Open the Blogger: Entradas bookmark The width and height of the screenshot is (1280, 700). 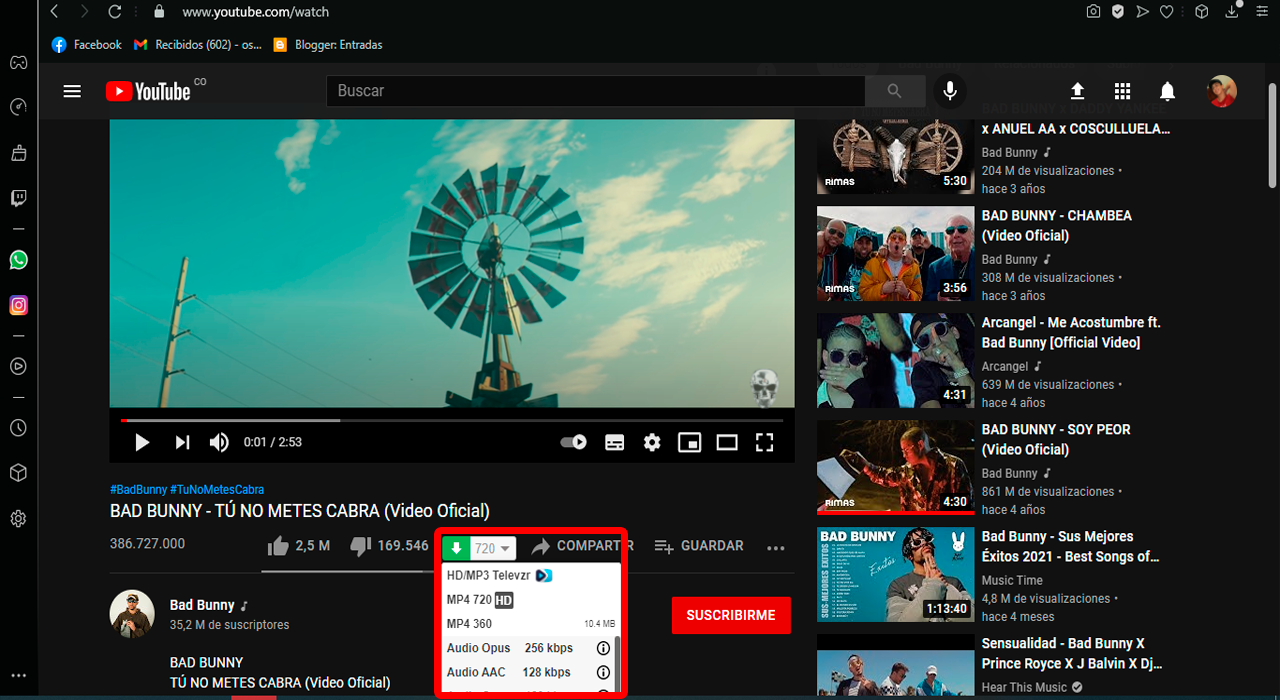tap(327, 45)
